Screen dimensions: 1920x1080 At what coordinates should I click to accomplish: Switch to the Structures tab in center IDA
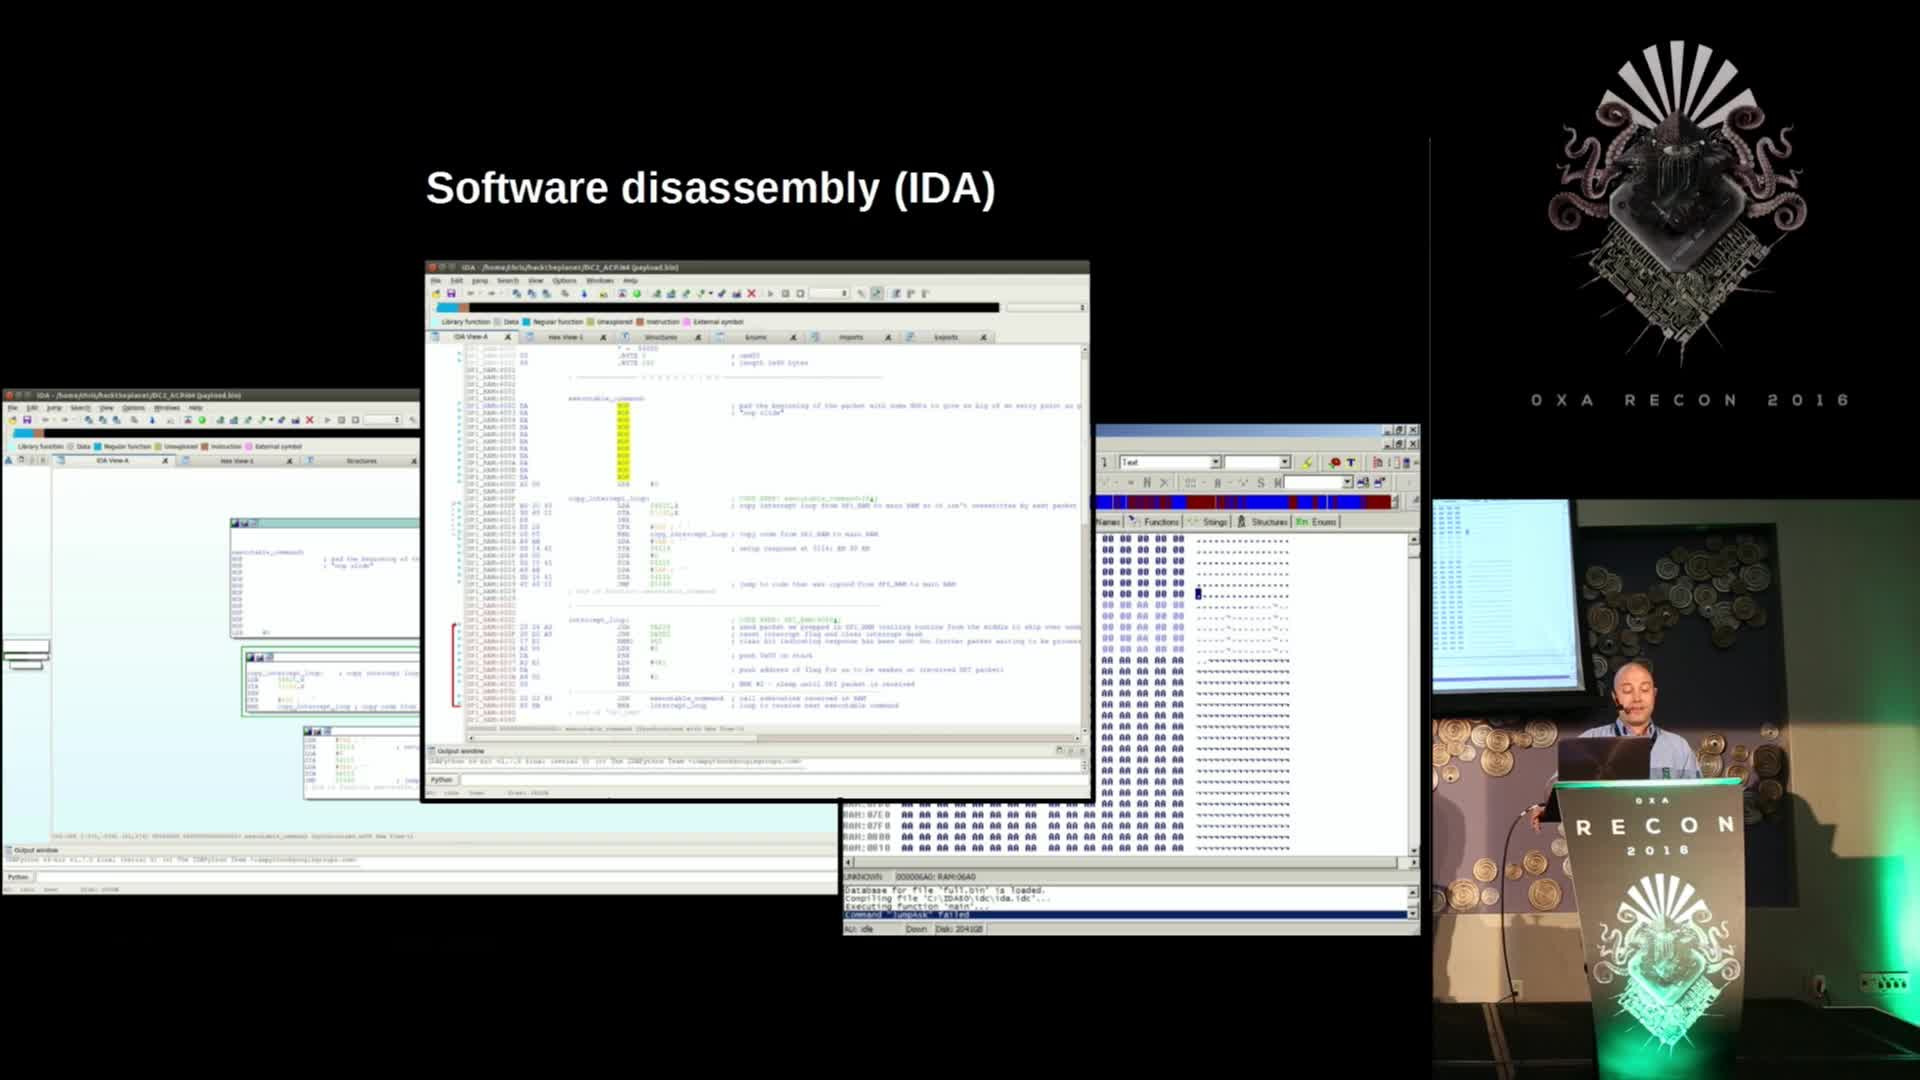click(x=661, y=337)
